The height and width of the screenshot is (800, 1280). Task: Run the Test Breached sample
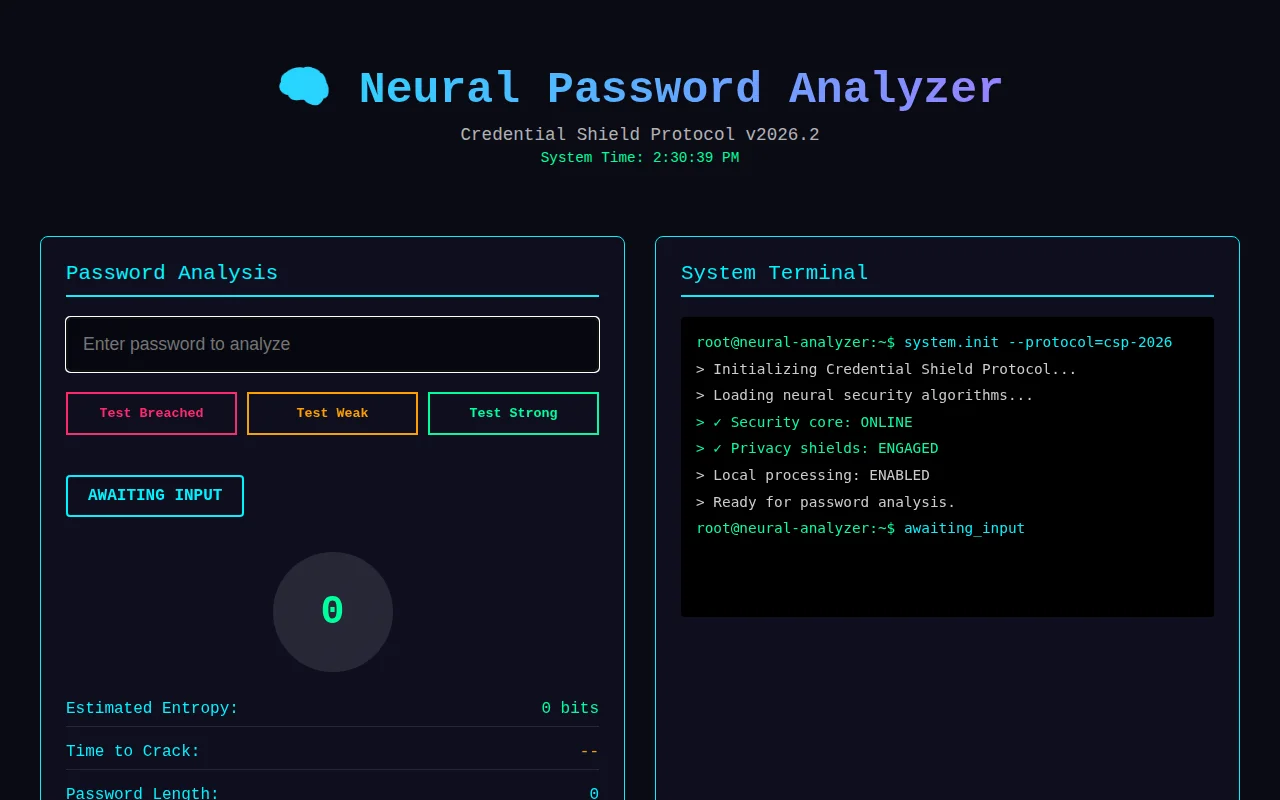point(151,413)
